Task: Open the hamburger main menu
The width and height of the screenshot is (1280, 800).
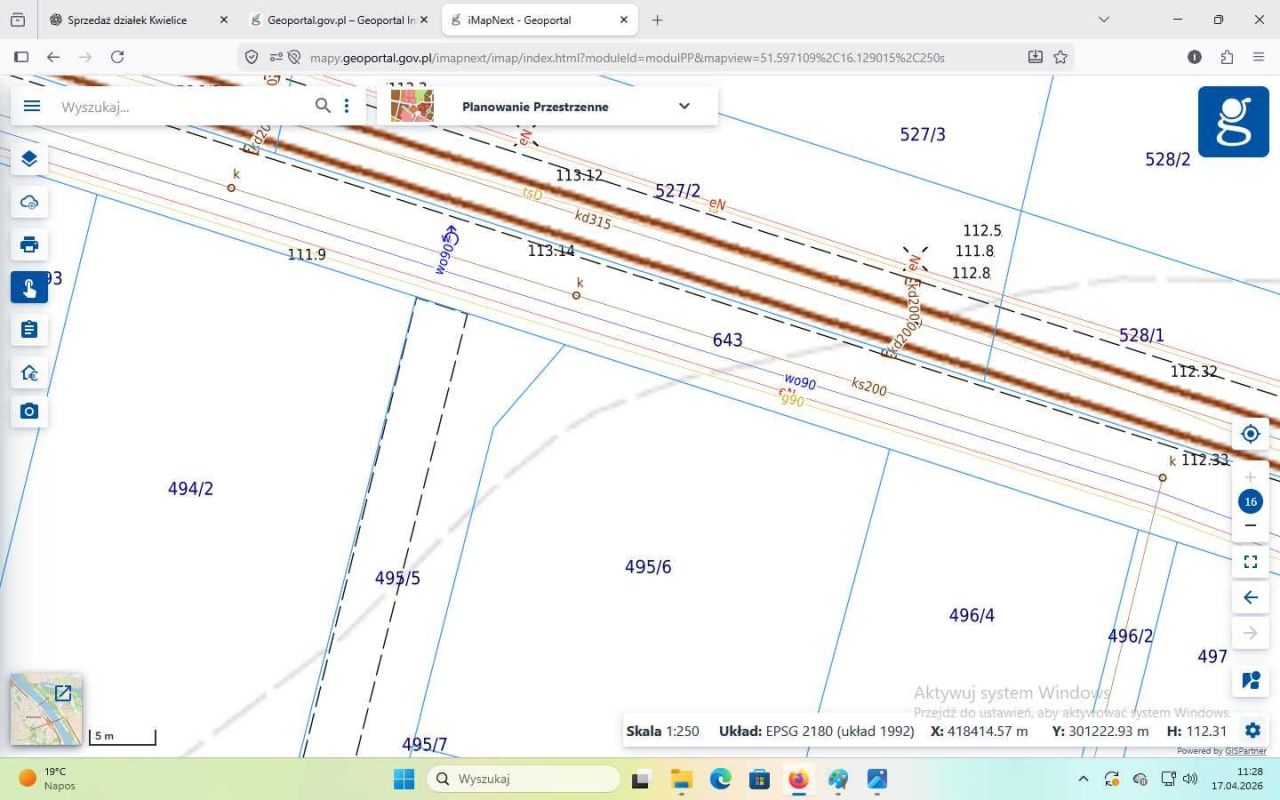Action: point(32,106)
